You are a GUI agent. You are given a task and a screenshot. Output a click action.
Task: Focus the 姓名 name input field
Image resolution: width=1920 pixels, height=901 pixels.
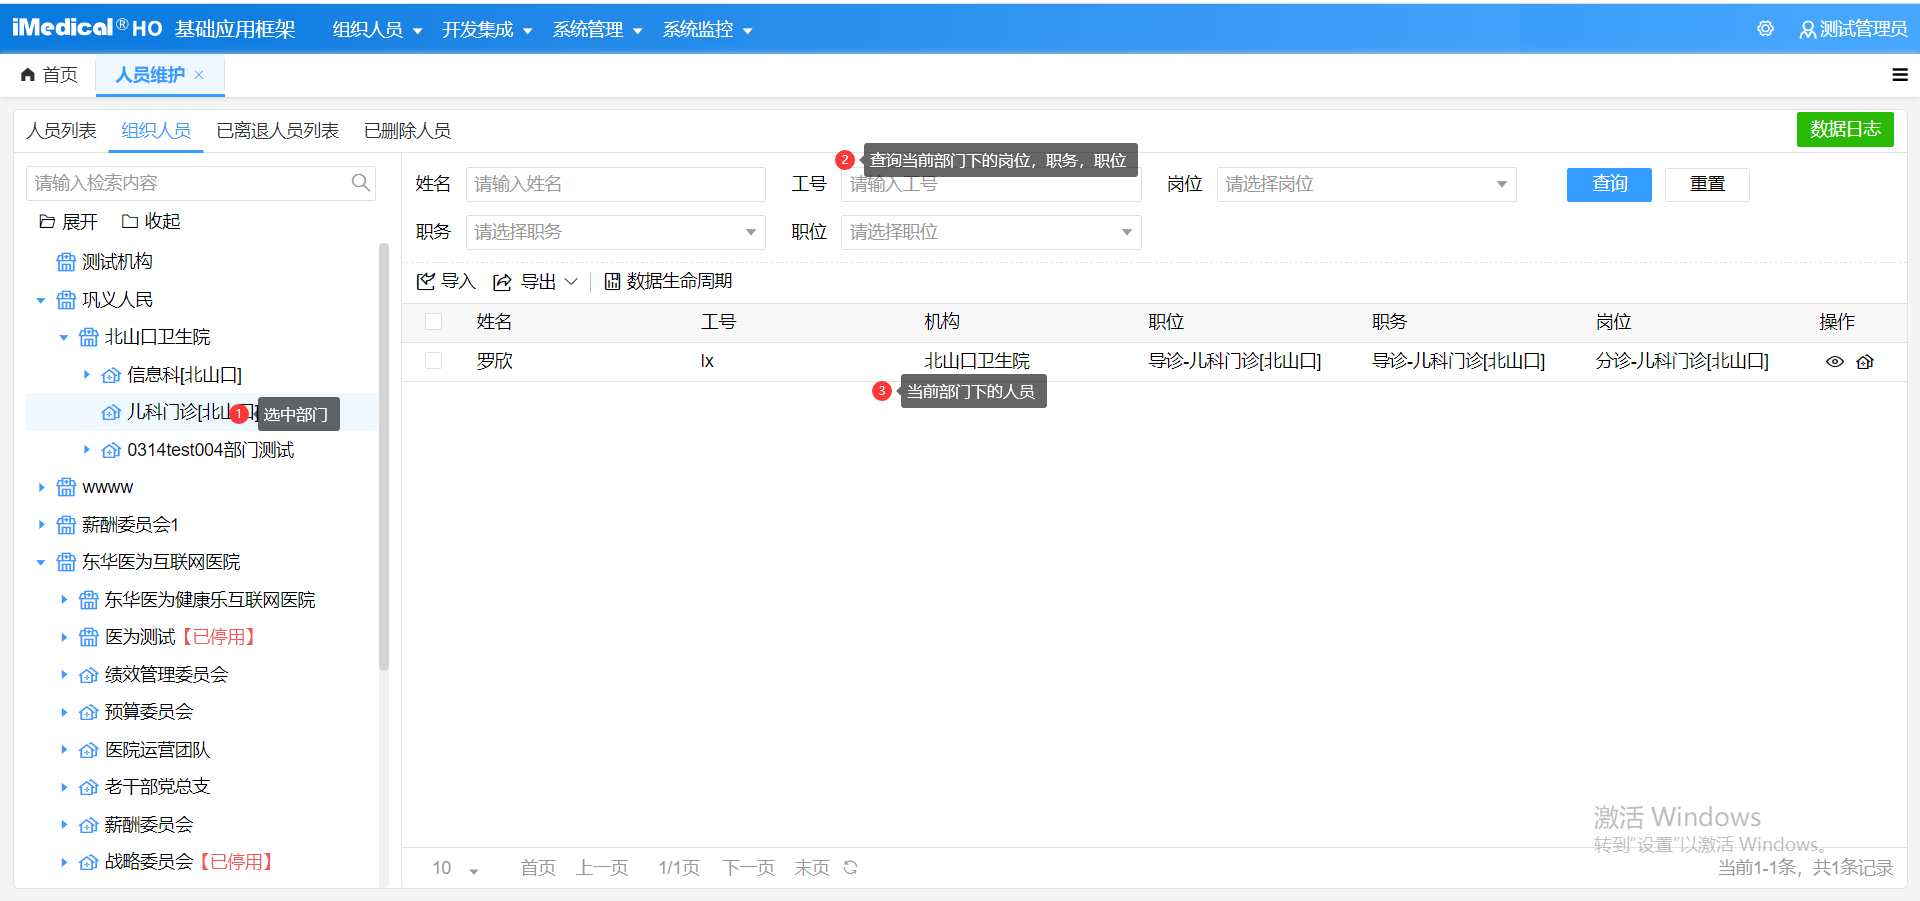pyautogui.click(x=615, y=184)
